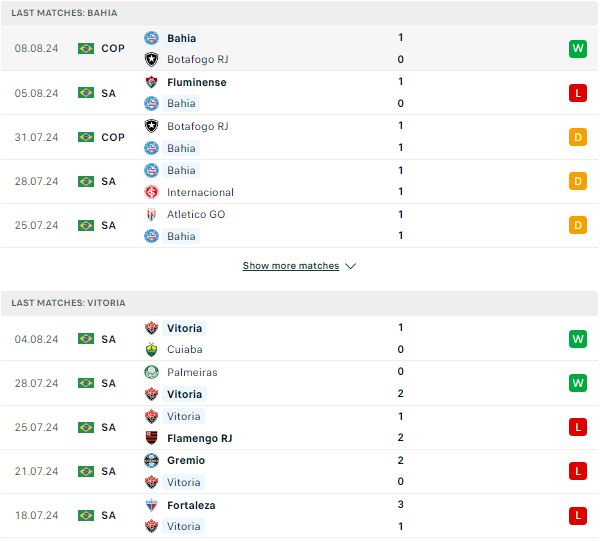Click Palmeiras club crest
This screenshot has width=608, height=541.
pyautogui.click(x=152, y=372)
